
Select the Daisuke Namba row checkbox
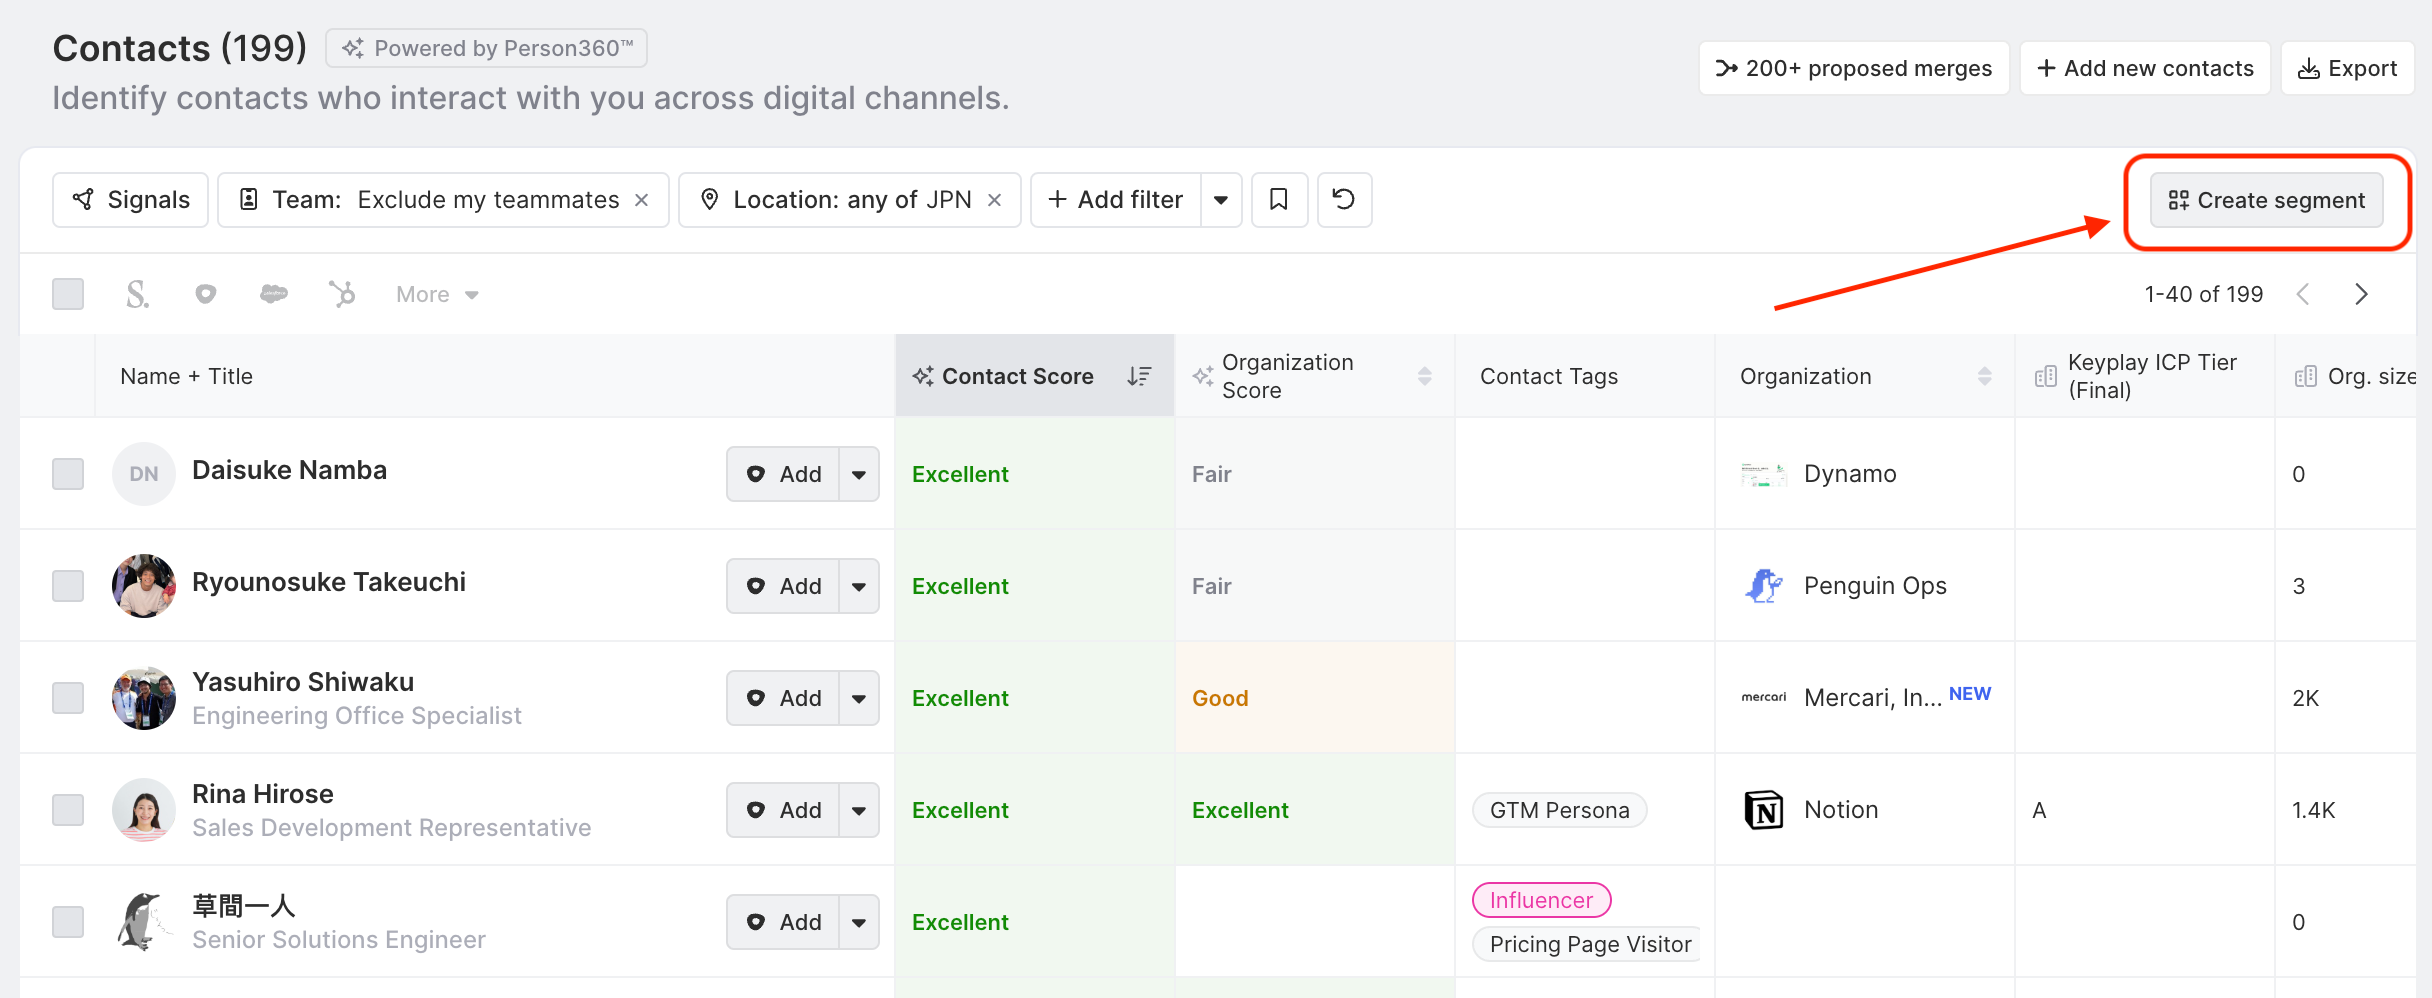pos(68,474)
